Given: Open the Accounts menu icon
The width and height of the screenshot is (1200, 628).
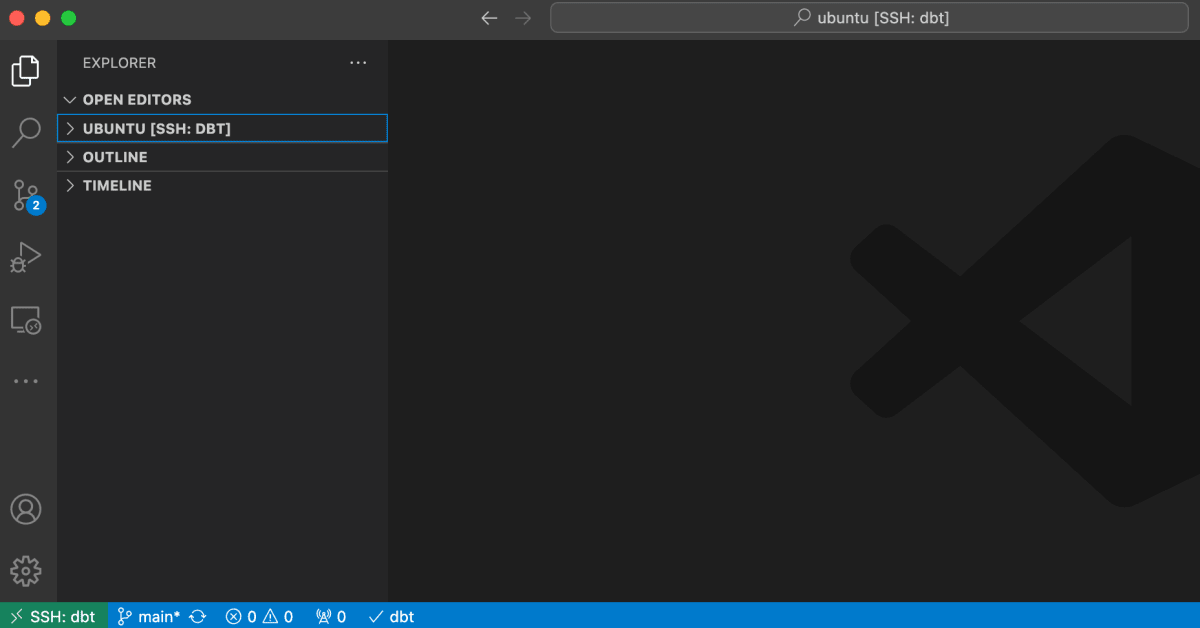Looking at the screenshot, I should pyautogui.click(x=26, y=509).
